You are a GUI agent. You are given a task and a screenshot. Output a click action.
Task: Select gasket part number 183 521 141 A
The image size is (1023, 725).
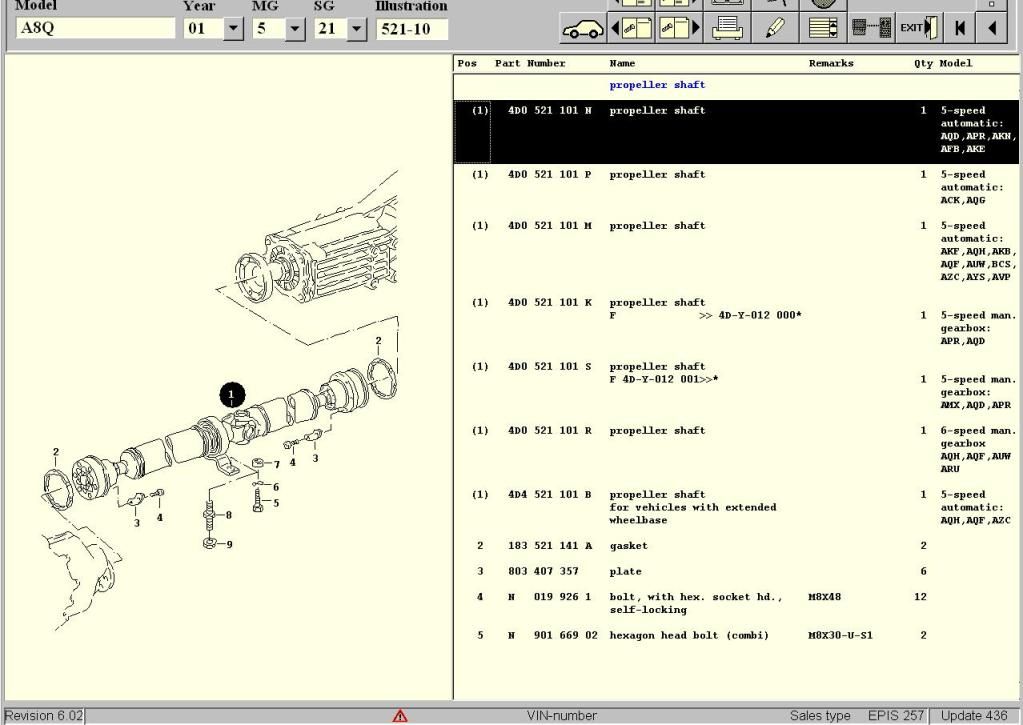point(549,546)
